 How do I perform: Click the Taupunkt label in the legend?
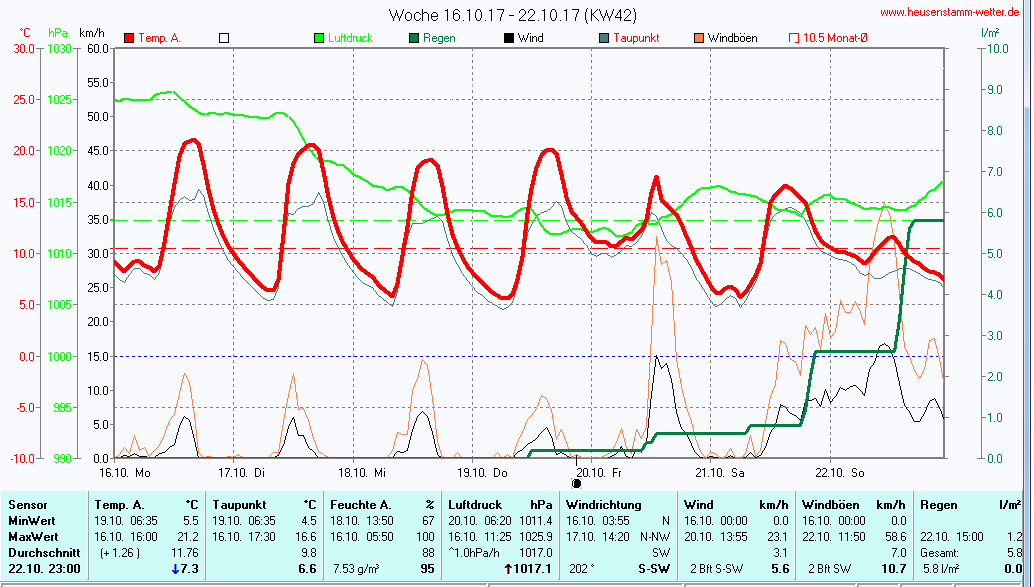636,38
